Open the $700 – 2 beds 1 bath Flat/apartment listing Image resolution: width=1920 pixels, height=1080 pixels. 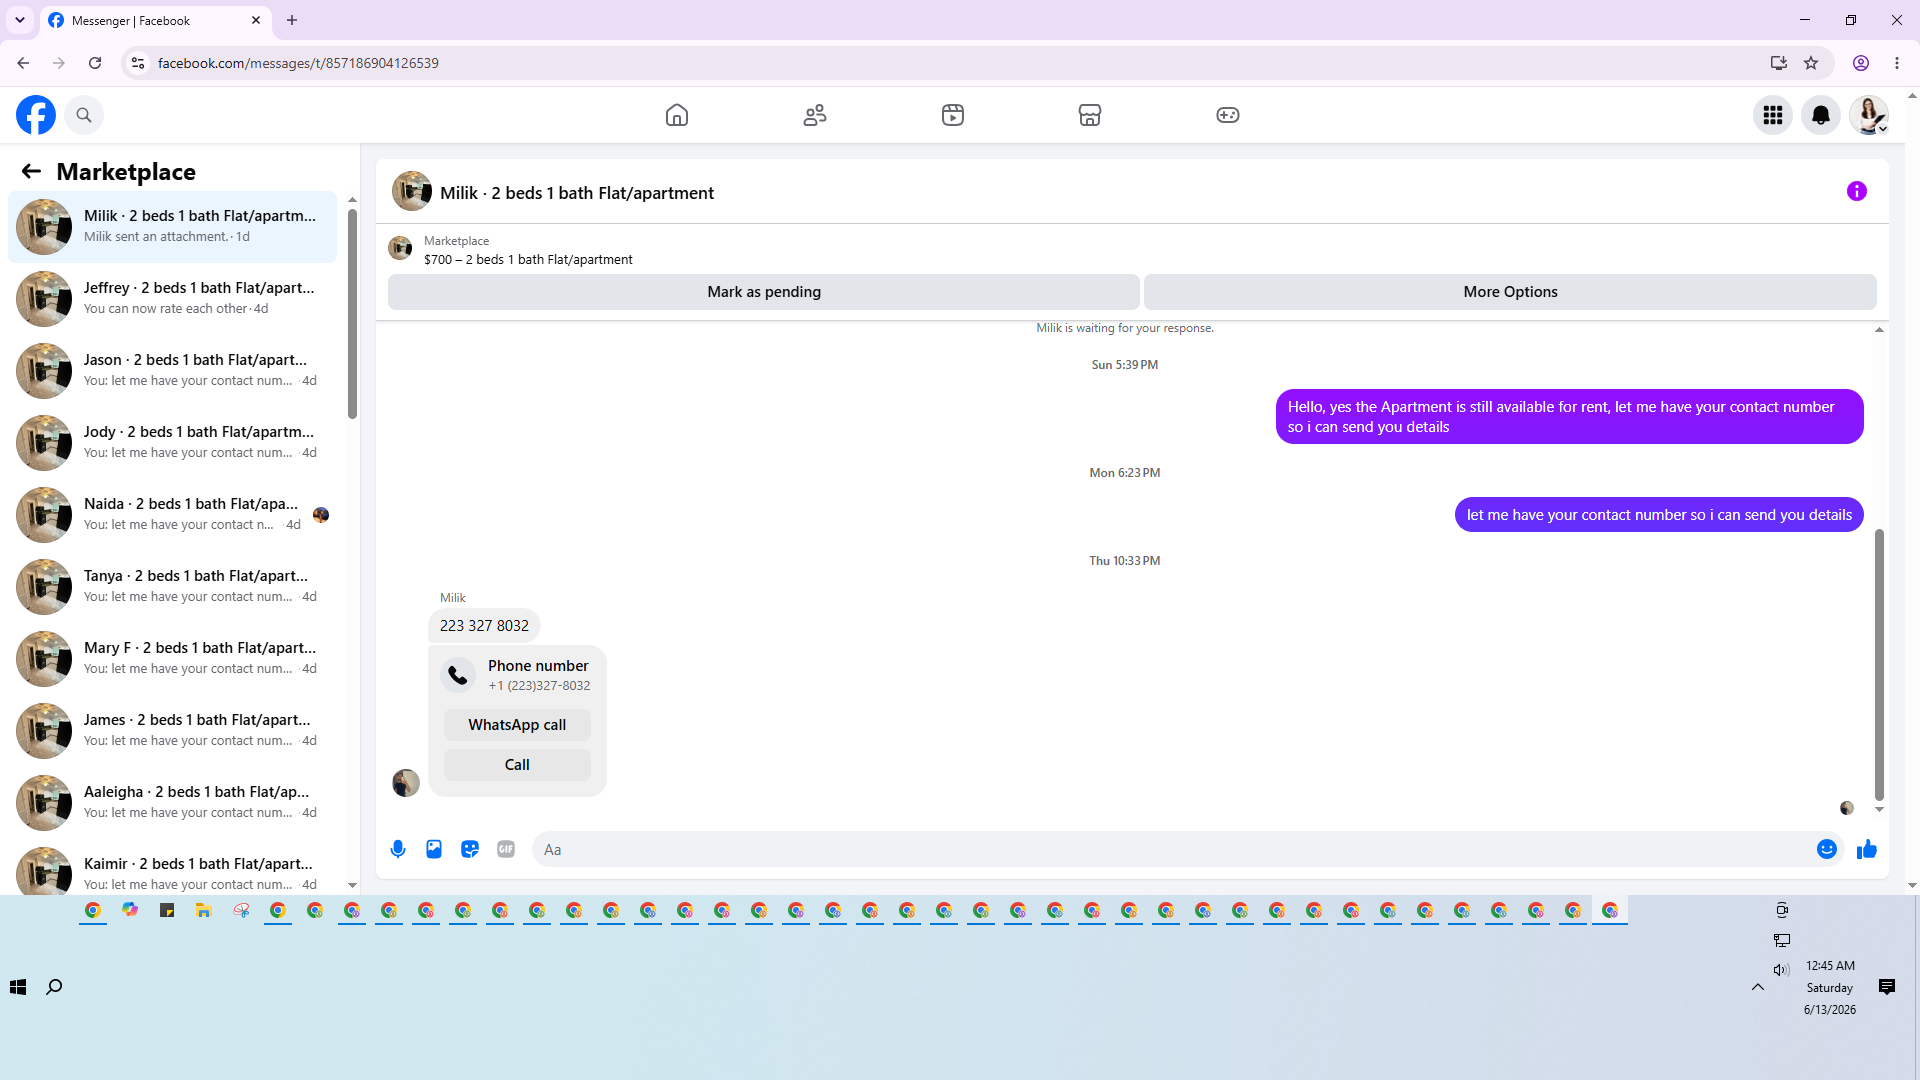[x=528, y=260]
